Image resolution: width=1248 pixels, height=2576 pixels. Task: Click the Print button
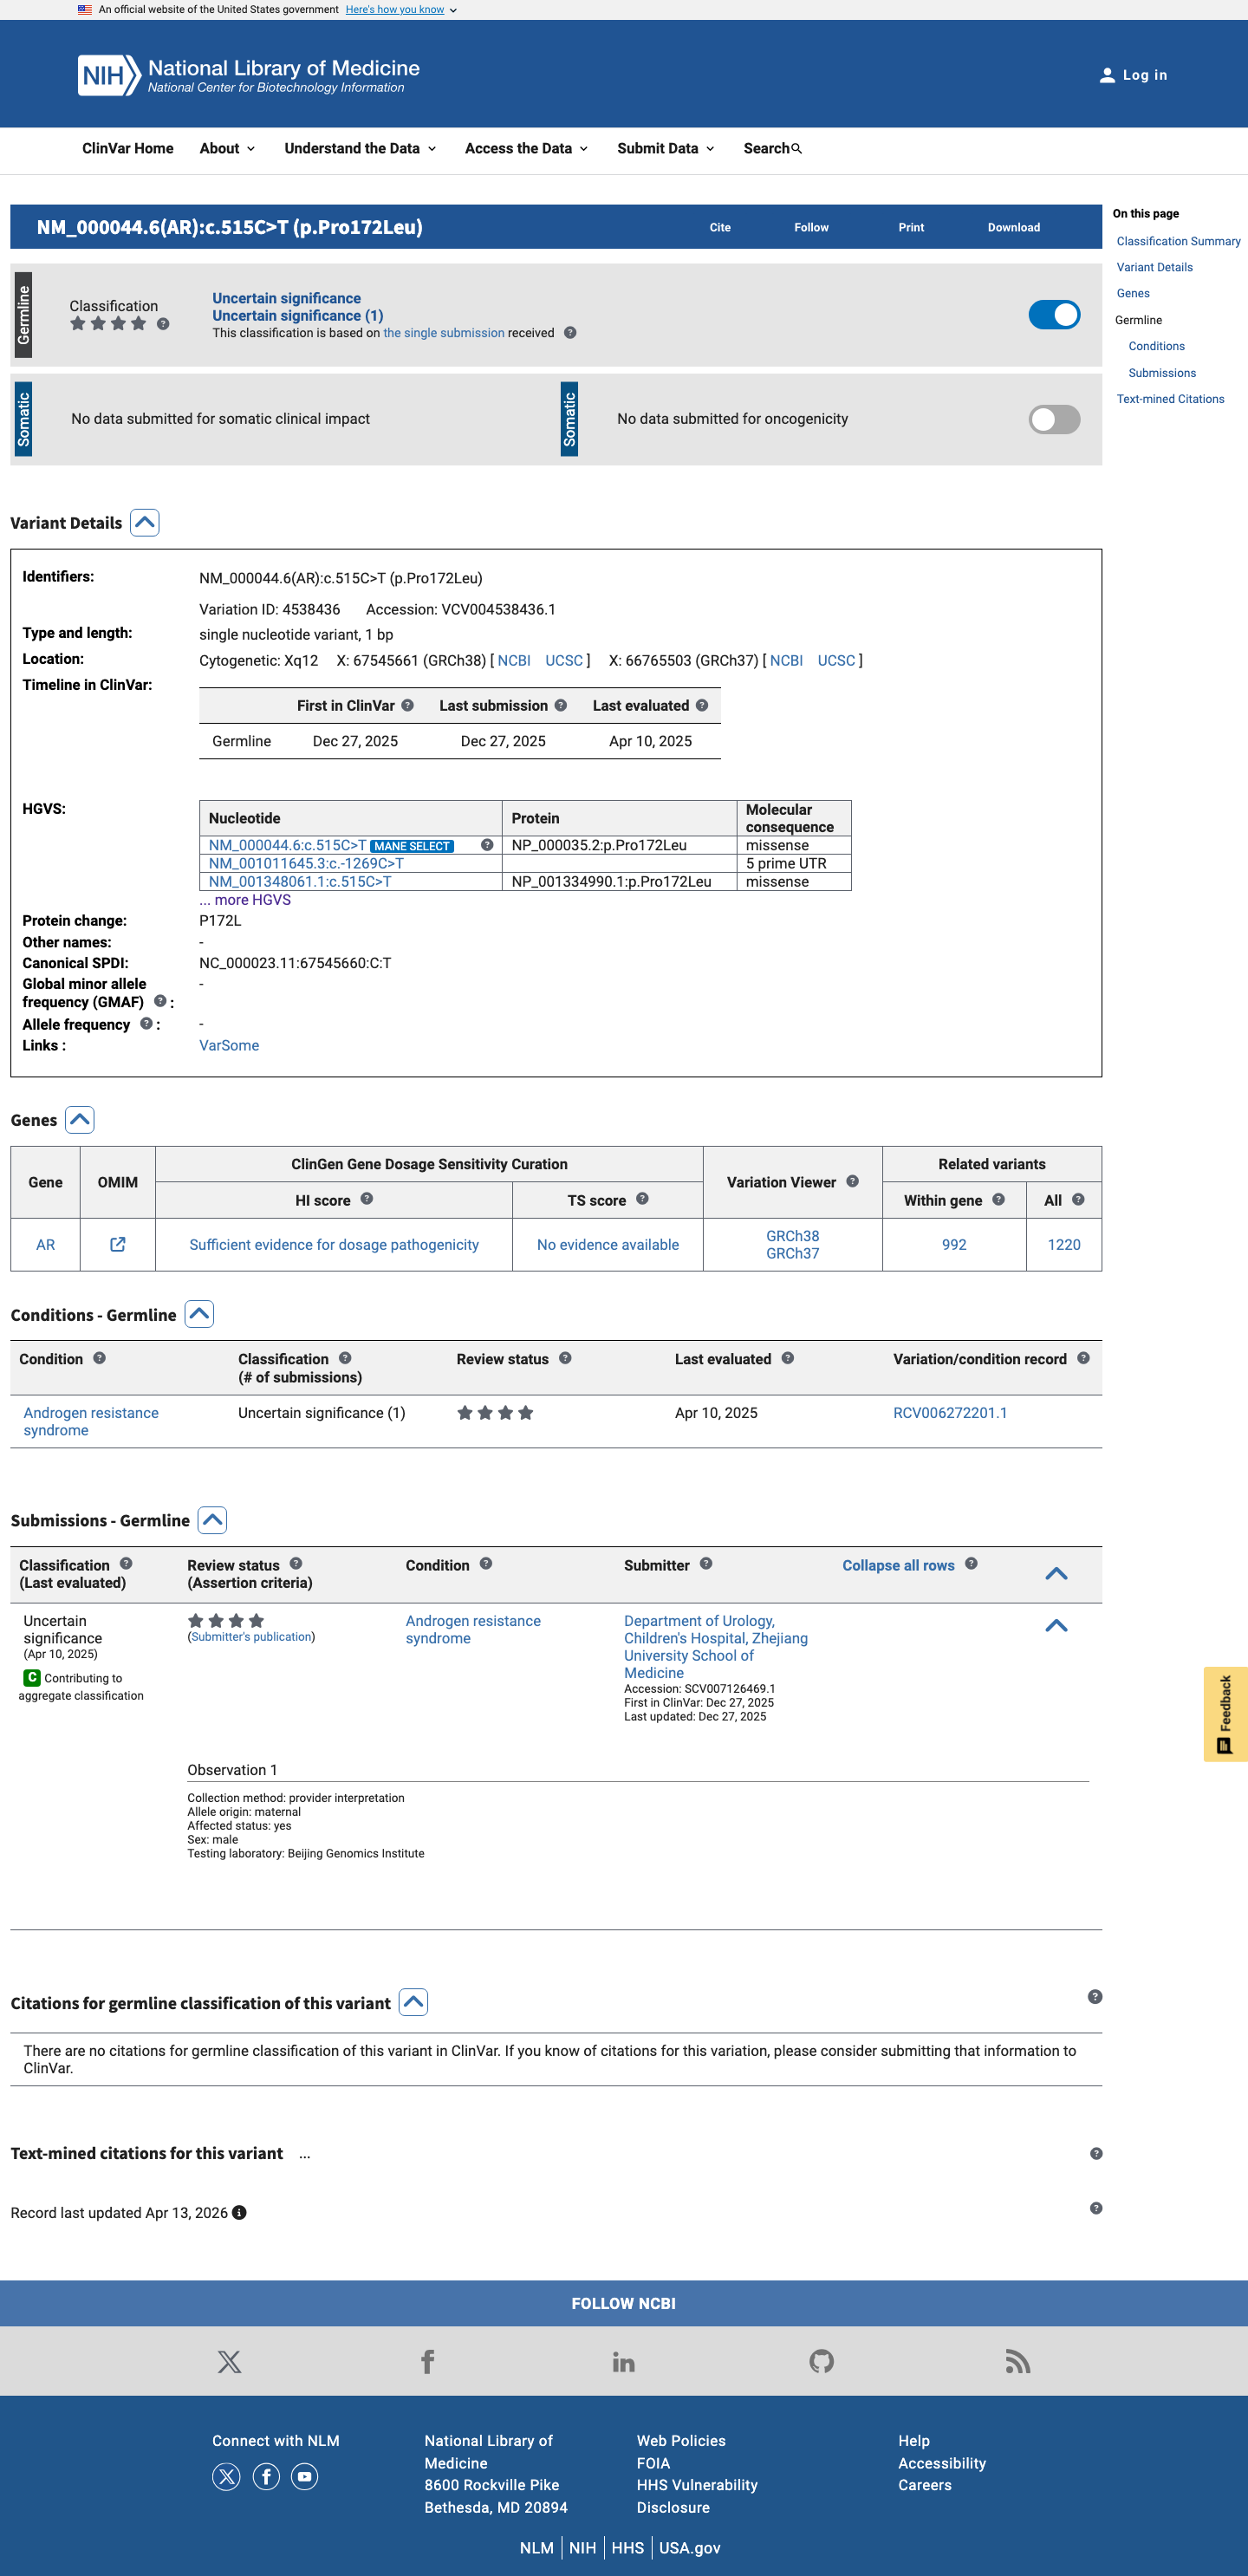pos(911,227)
